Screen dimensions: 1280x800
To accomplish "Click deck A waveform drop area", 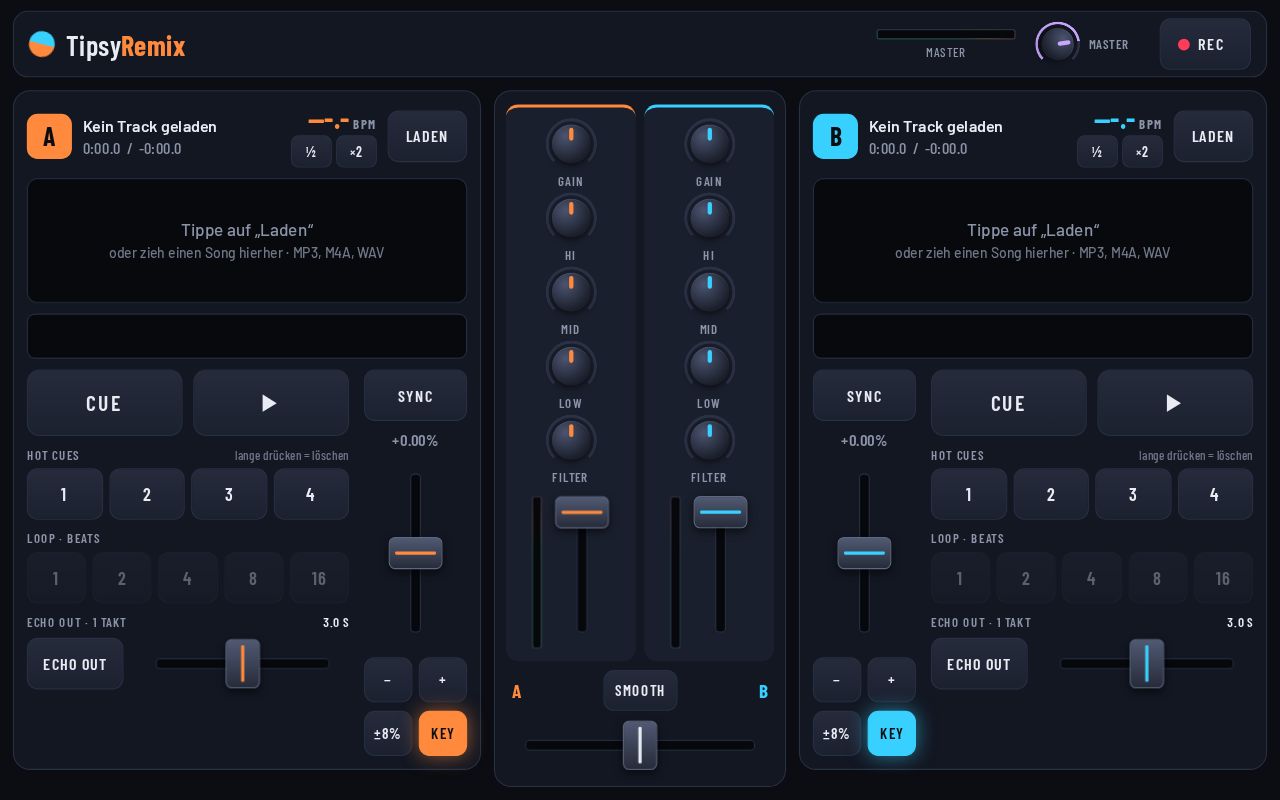I will click(x=247, y=240).
